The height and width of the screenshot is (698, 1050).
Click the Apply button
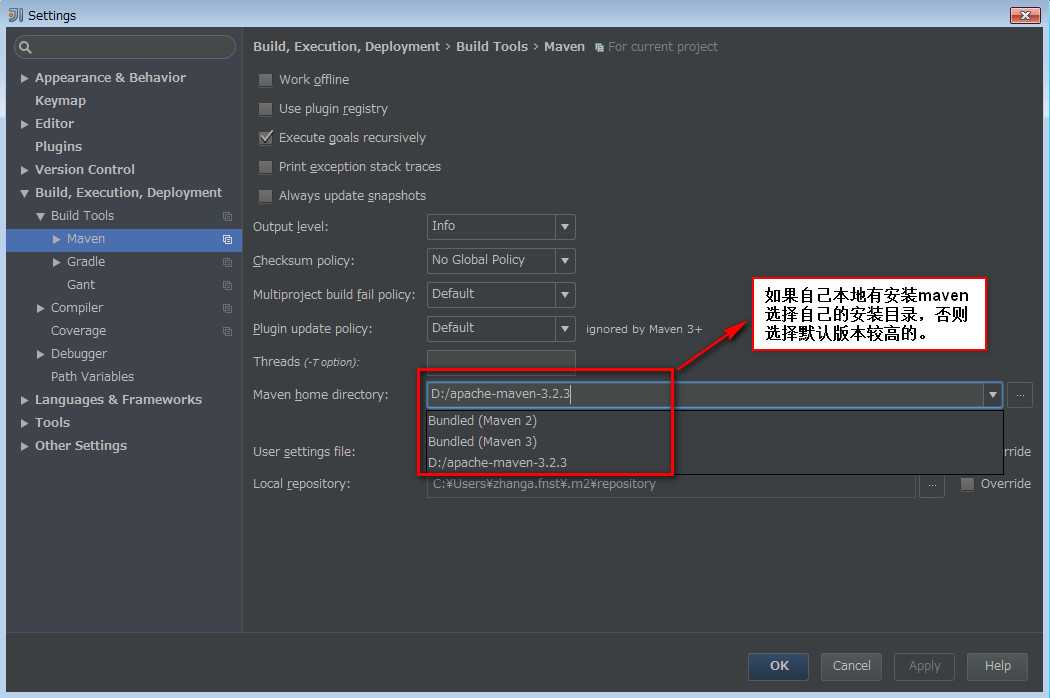tap(924, 666)
